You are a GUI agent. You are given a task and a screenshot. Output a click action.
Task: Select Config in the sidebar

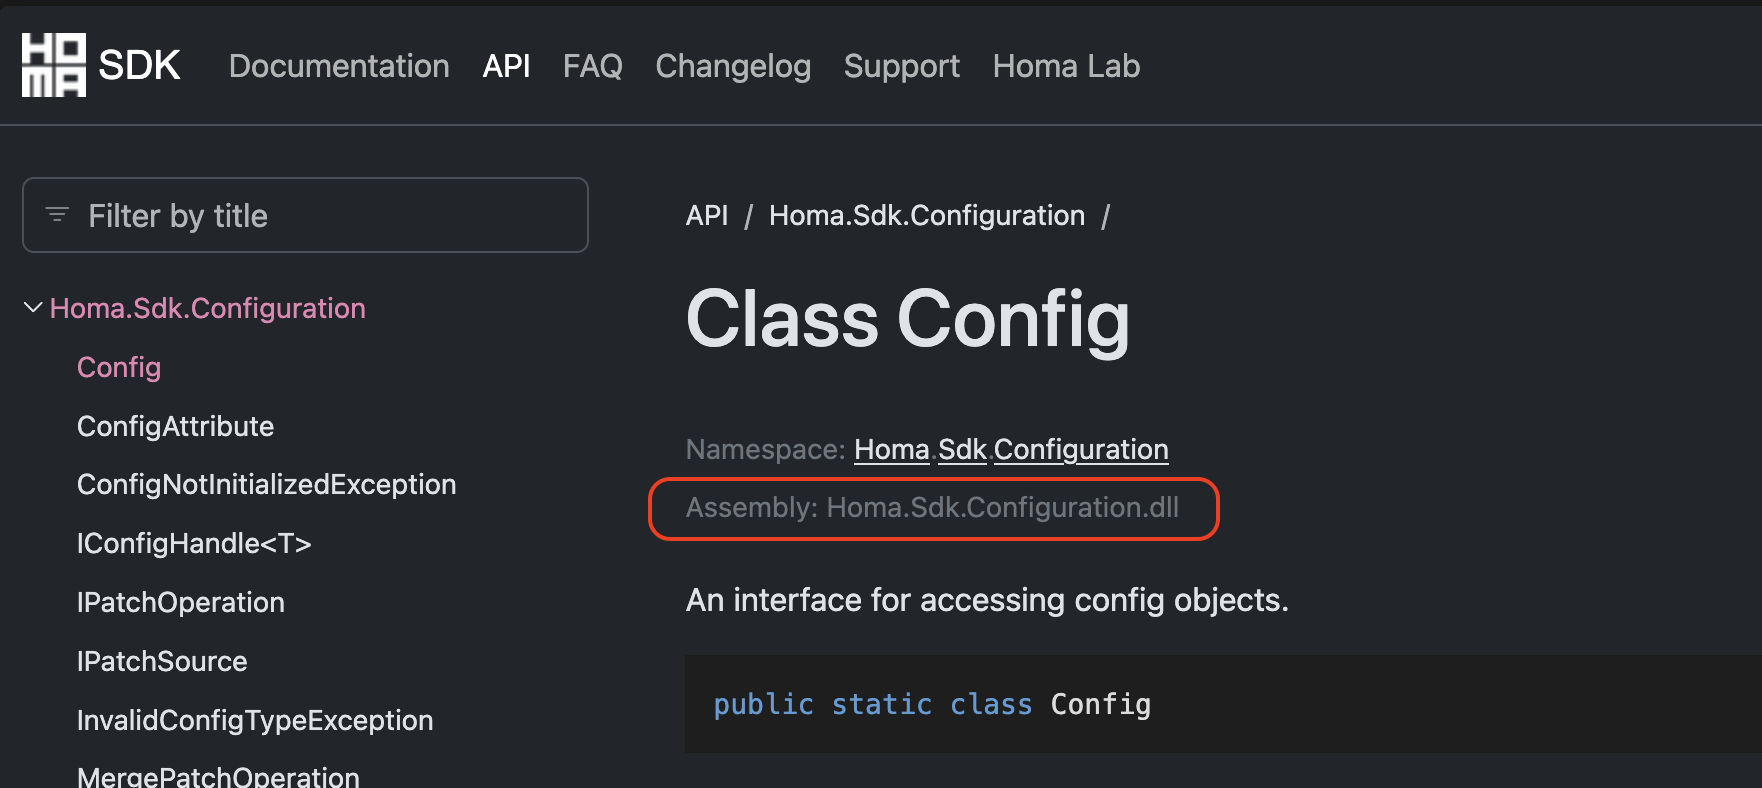118,367
